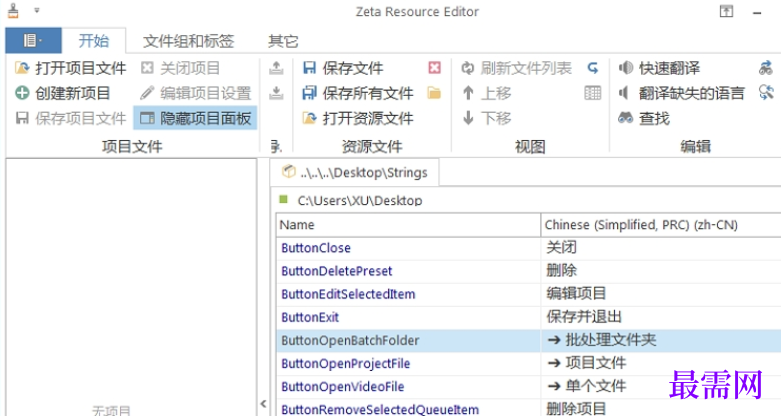Click 翻译缺失的语言 (translate missing languages)
Image resolution: width=781 pixels, height=416 pixels.
(x=681, y=93)
